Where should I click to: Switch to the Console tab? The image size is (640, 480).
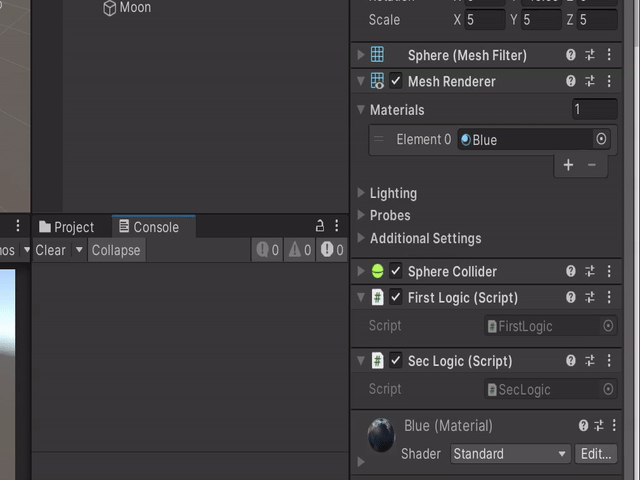(x=154, y=227)
